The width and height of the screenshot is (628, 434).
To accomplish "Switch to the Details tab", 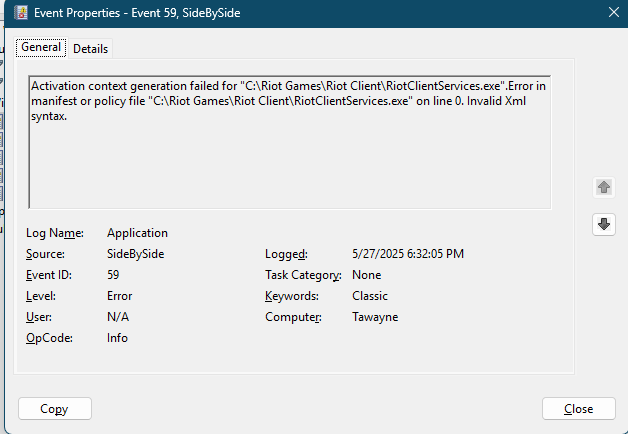I will pyautogui.click(x=91, y=48).
